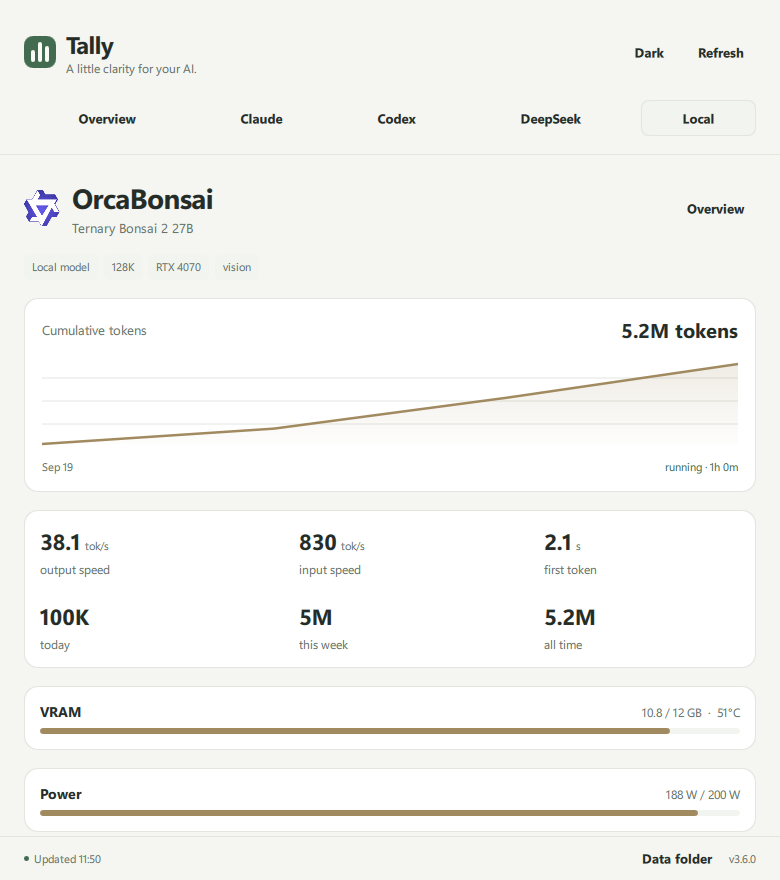
Task: Click the Power label
Action: point(61,794)
